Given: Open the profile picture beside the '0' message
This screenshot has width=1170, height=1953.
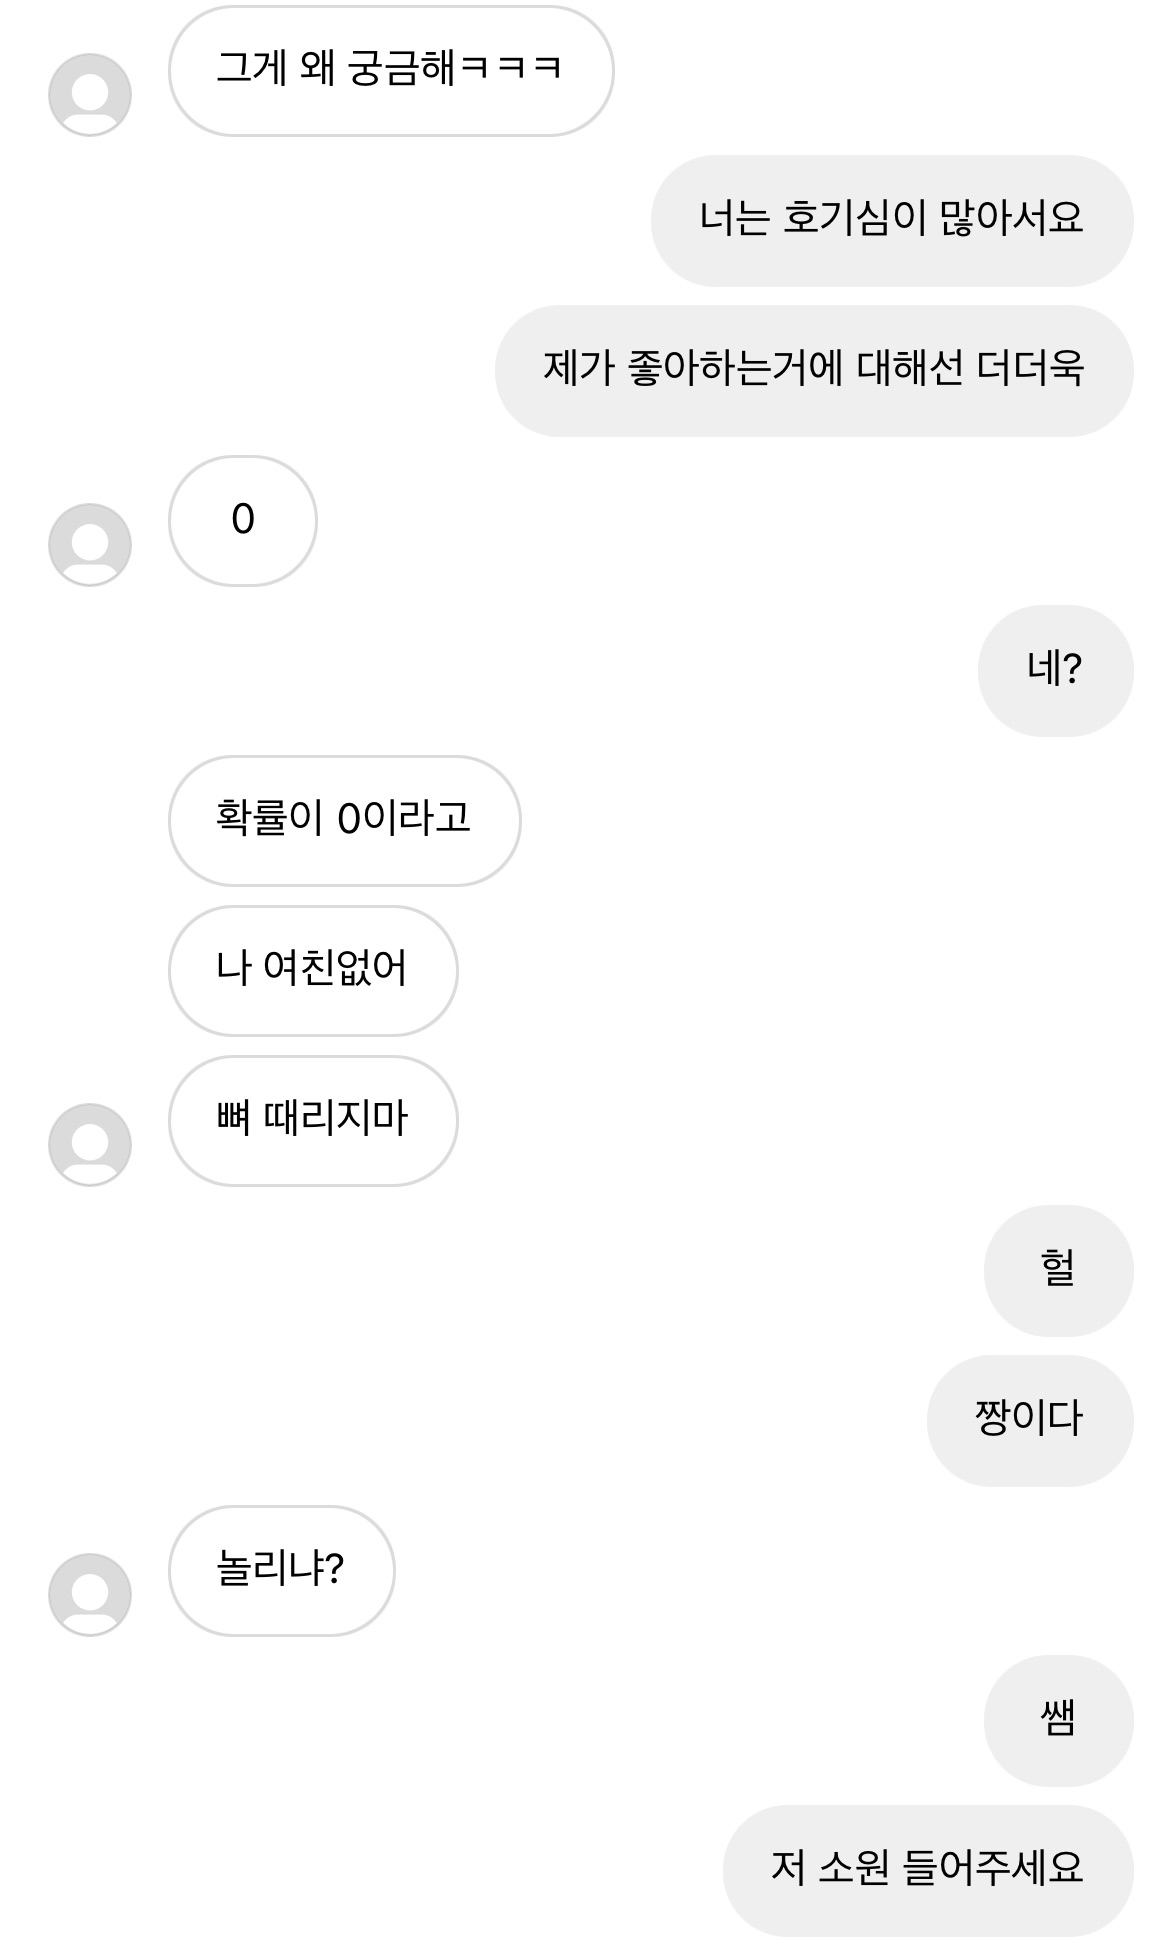Looking at the screenshot, I should [90, 545].
